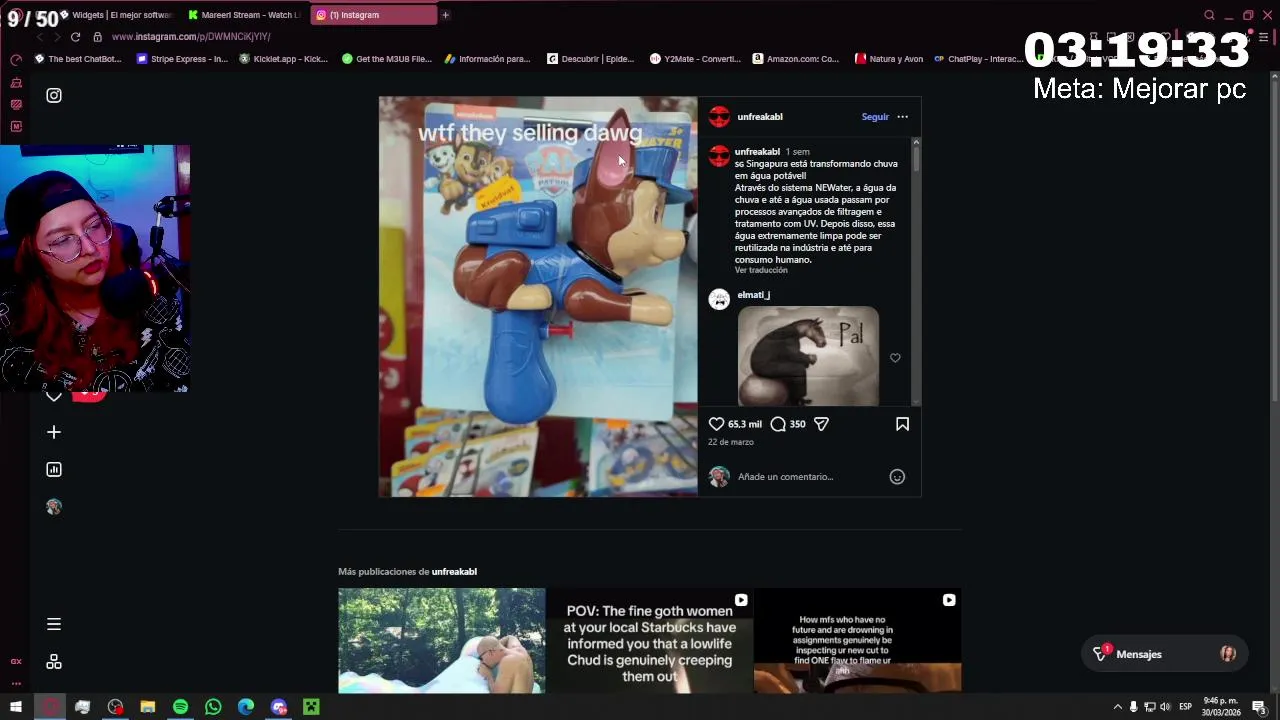Screen dimensions: 1280x720
Task: Open the Starbucks goth women POV reel
Action: pos(650,641)
